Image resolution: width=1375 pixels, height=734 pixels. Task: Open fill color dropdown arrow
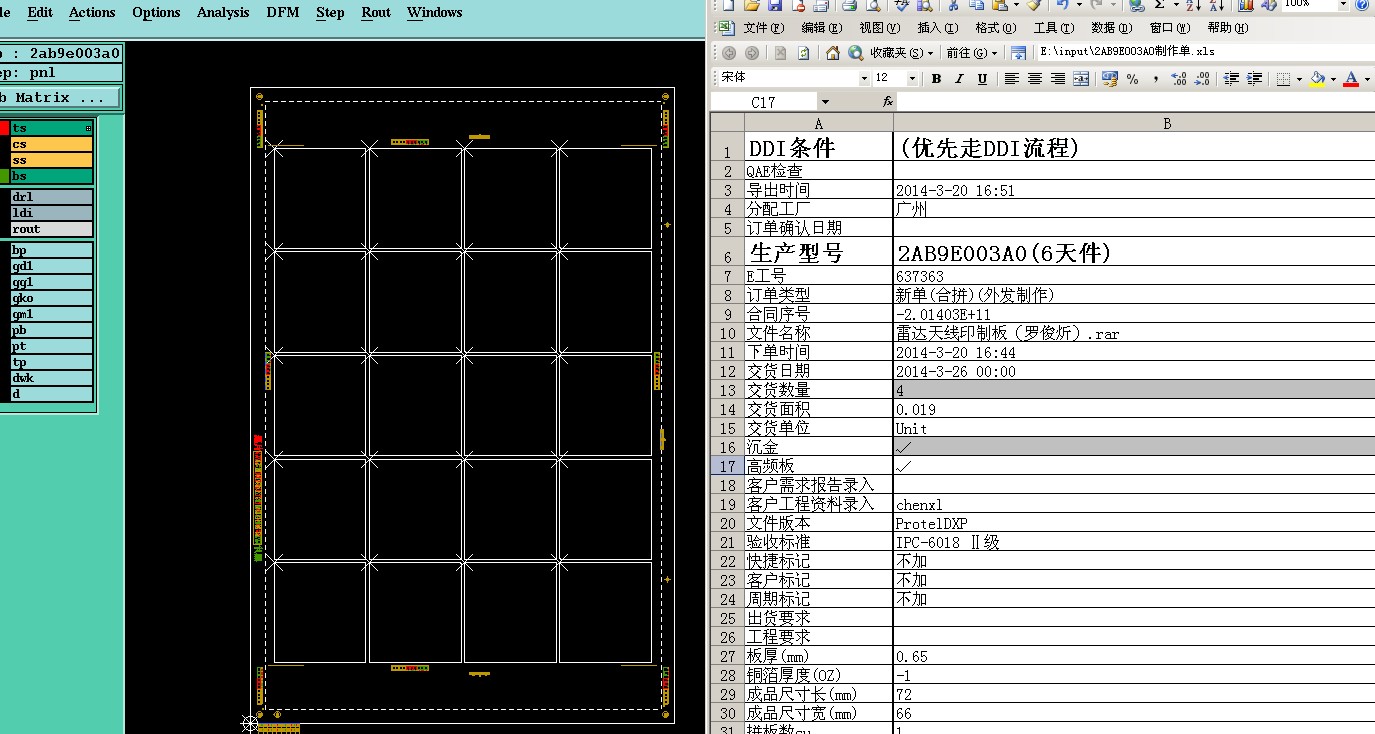point(1333,79)
